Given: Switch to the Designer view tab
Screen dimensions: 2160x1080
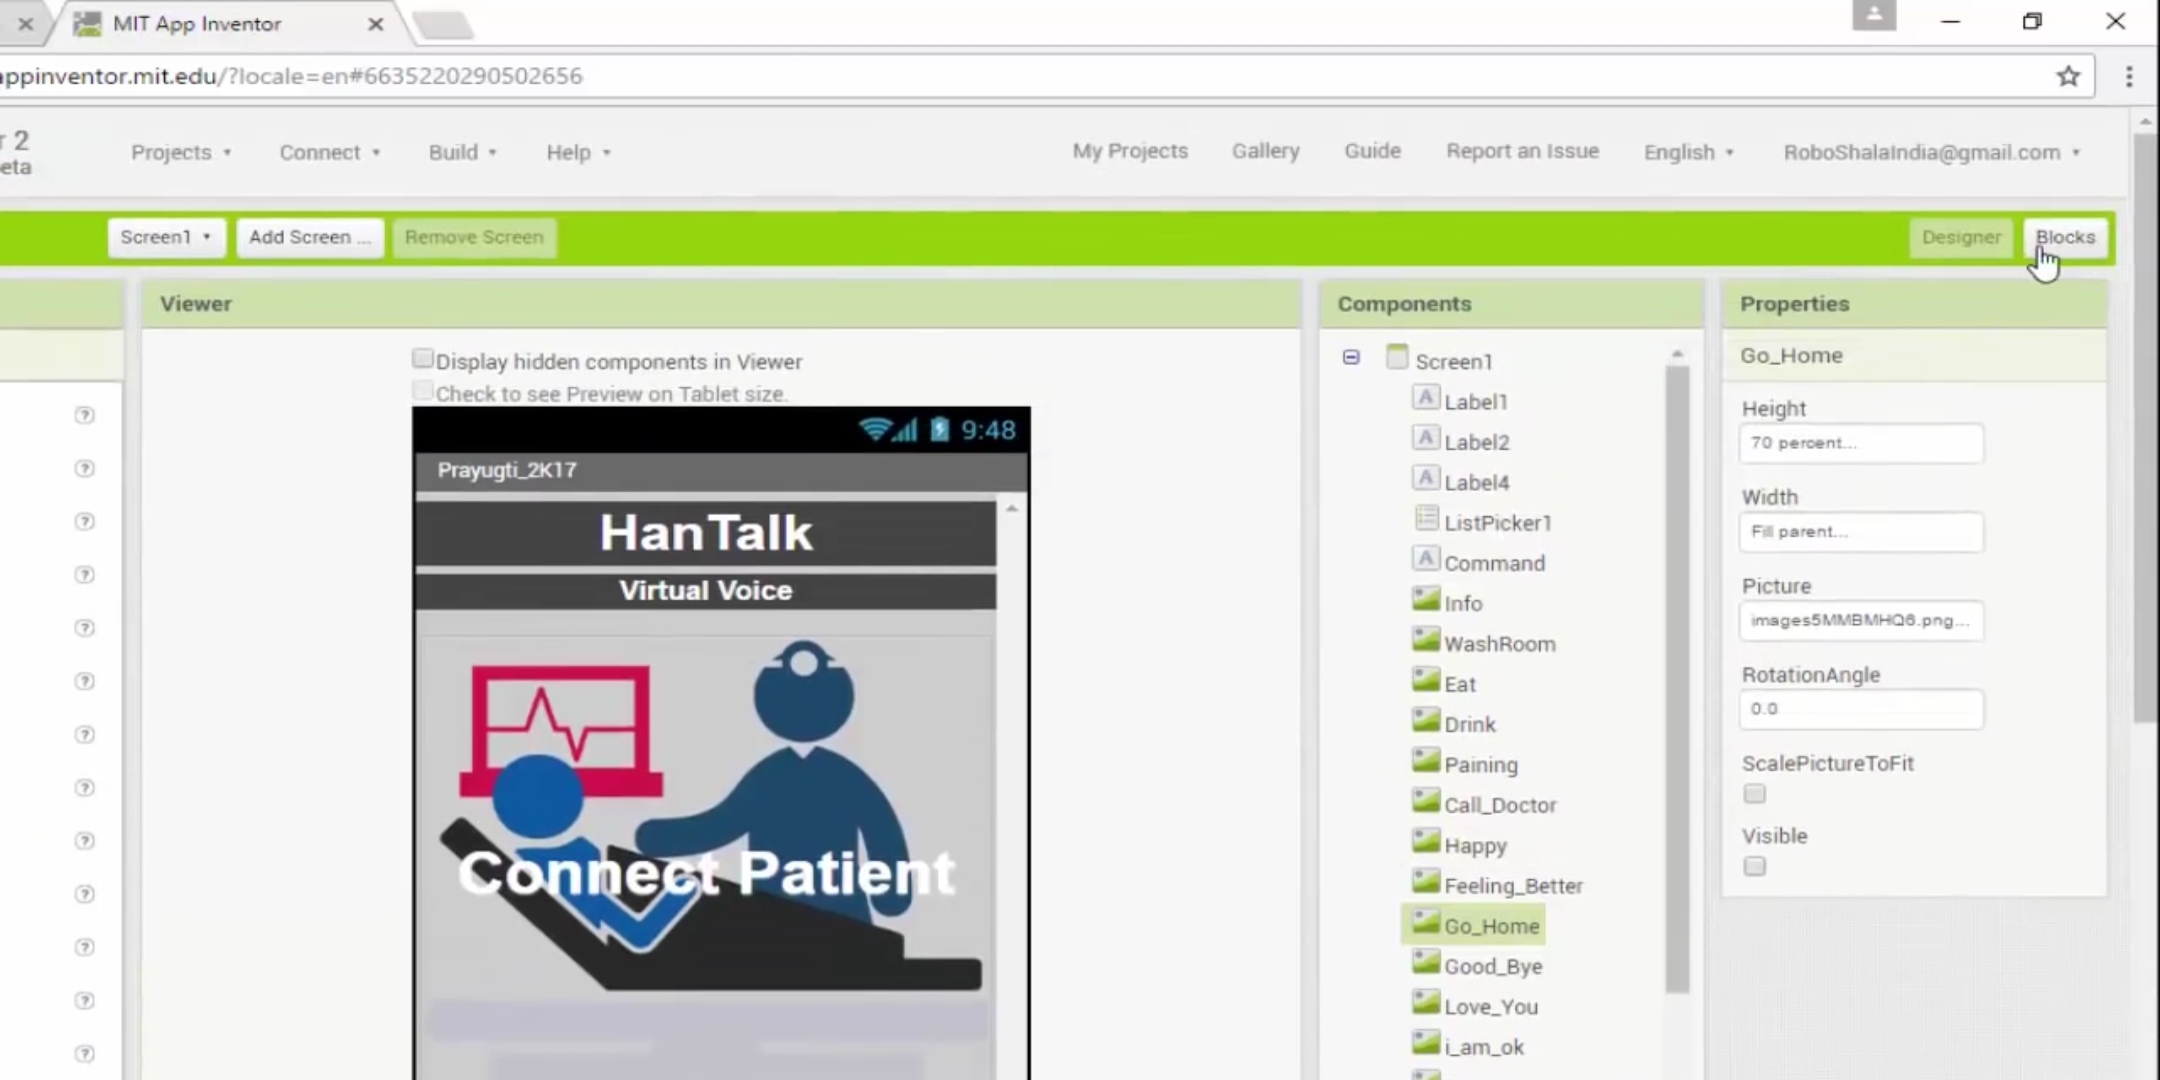Looking at the screenshot, I should [1959, 237].
